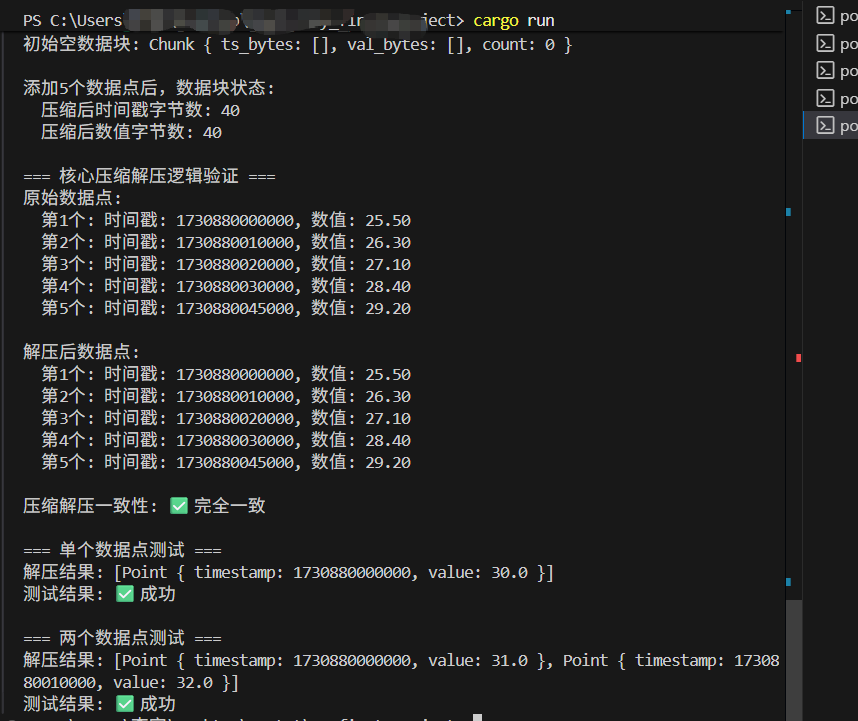Click the green checkmark under 两个数据点测试

pyautogui.click(x=125, y=704)
